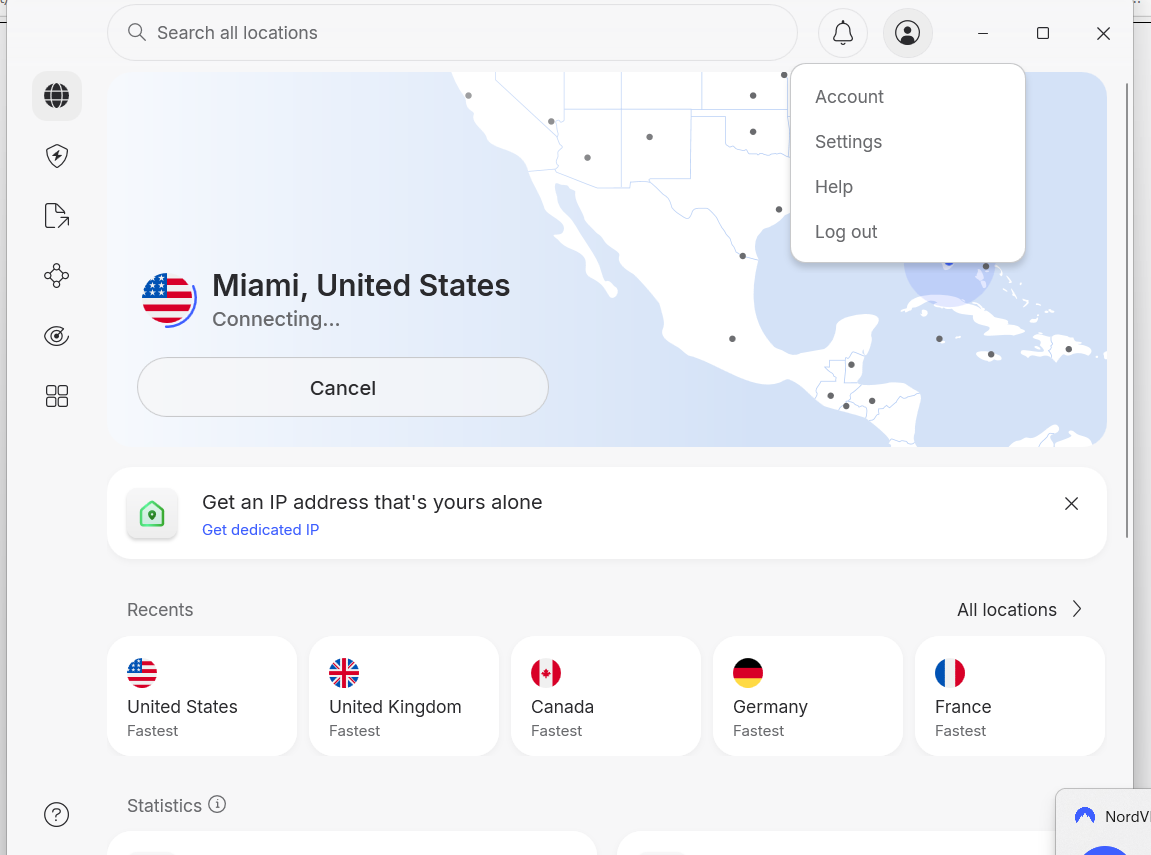Viewport: 1151px width, 855px height.
Task: Cancel the Miami connection attempt
Action: coord(342,388)
